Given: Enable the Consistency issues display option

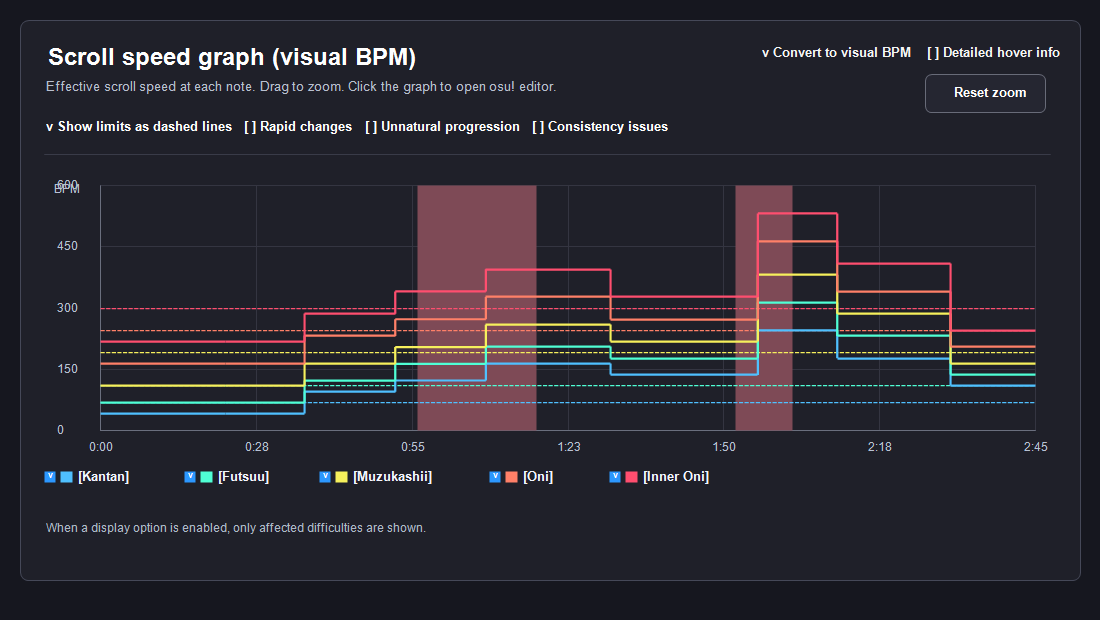Looking at the screenshot, I should 600,127.
